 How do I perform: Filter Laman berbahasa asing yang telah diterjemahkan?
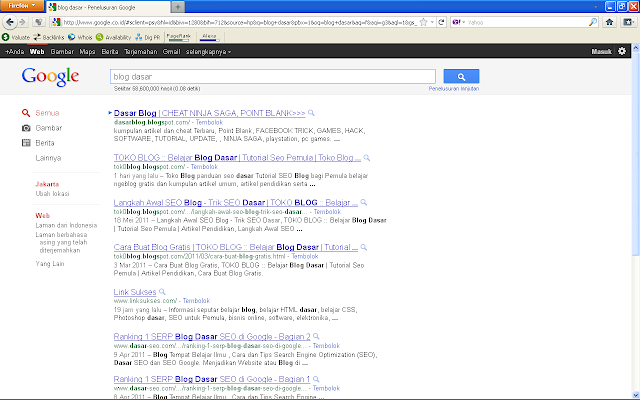62,242
